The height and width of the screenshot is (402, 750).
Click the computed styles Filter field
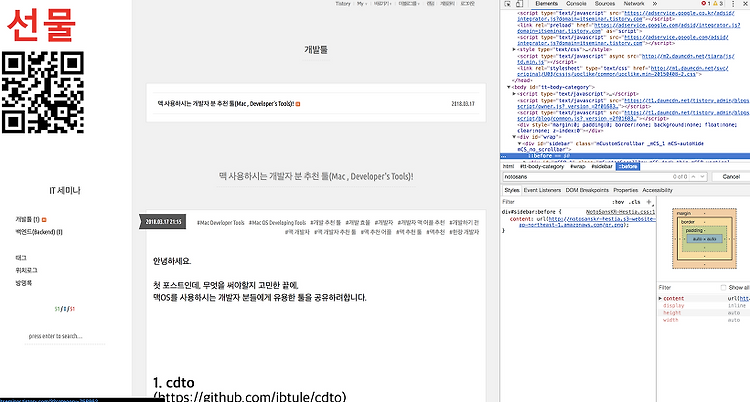point(687,288)
